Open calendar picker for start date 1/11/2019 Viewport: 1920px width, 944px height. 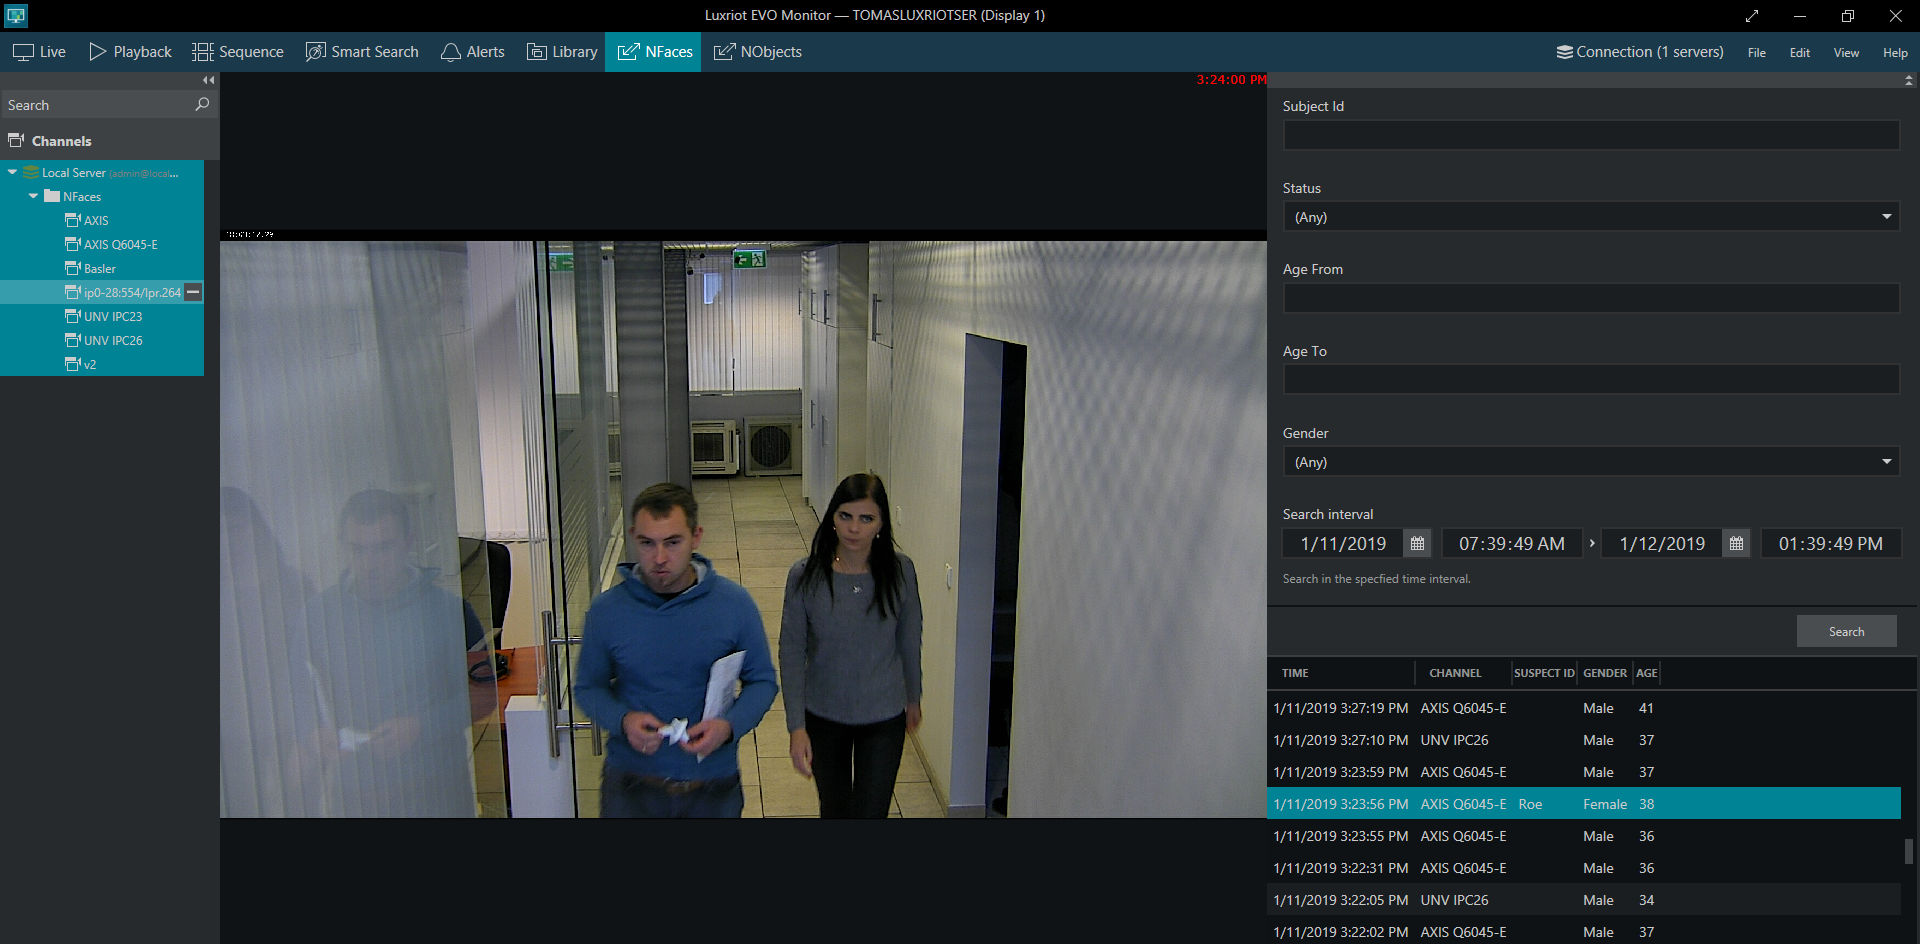point(1417,544)
